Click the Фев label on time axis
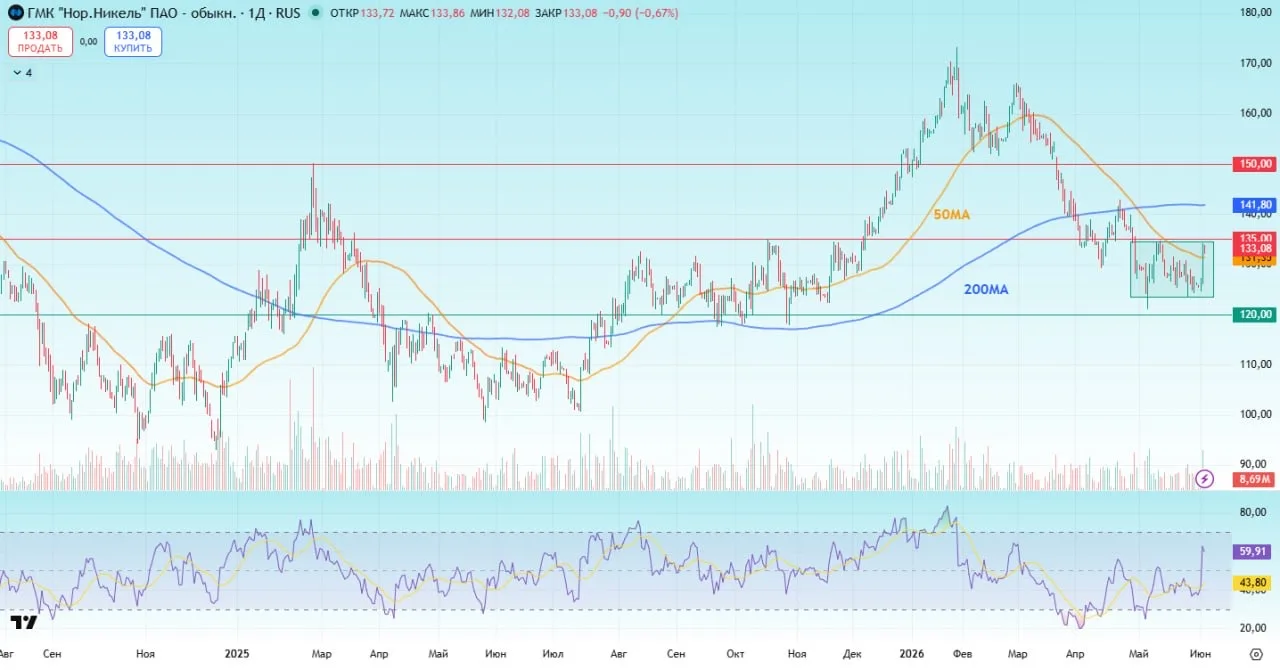 [x=962, y=653]
